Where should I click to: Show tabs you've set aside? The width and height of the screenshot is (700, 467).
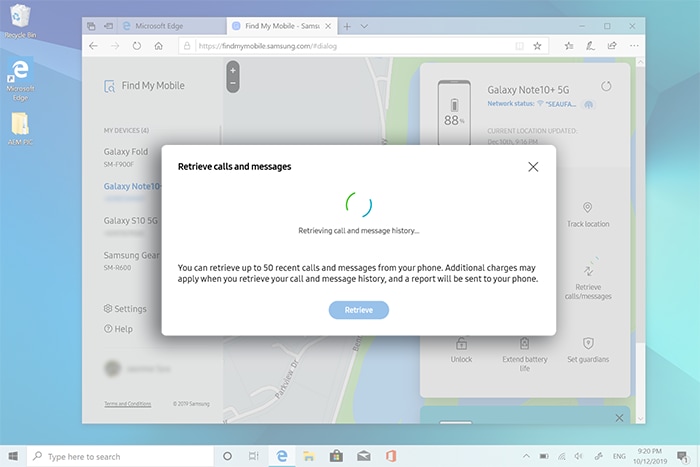point(91,26)
